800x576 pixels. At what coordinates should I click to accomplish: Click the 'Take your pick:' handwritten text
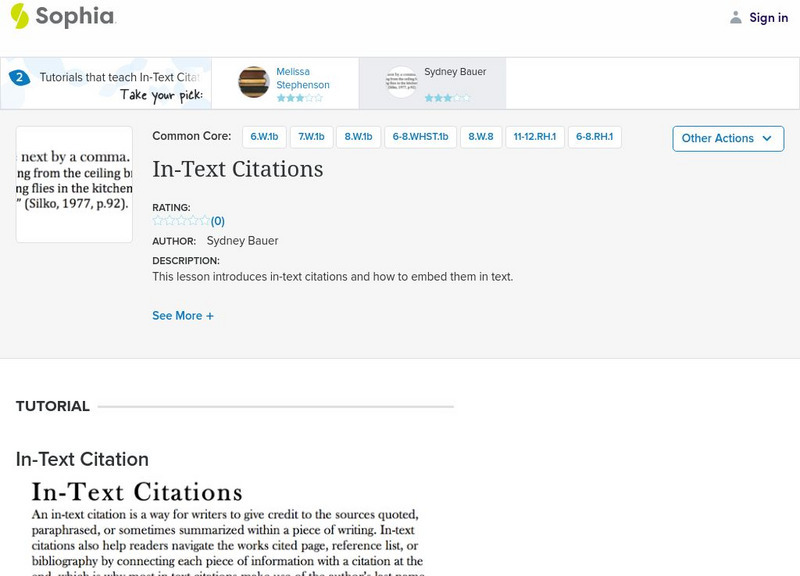[162, 95]
